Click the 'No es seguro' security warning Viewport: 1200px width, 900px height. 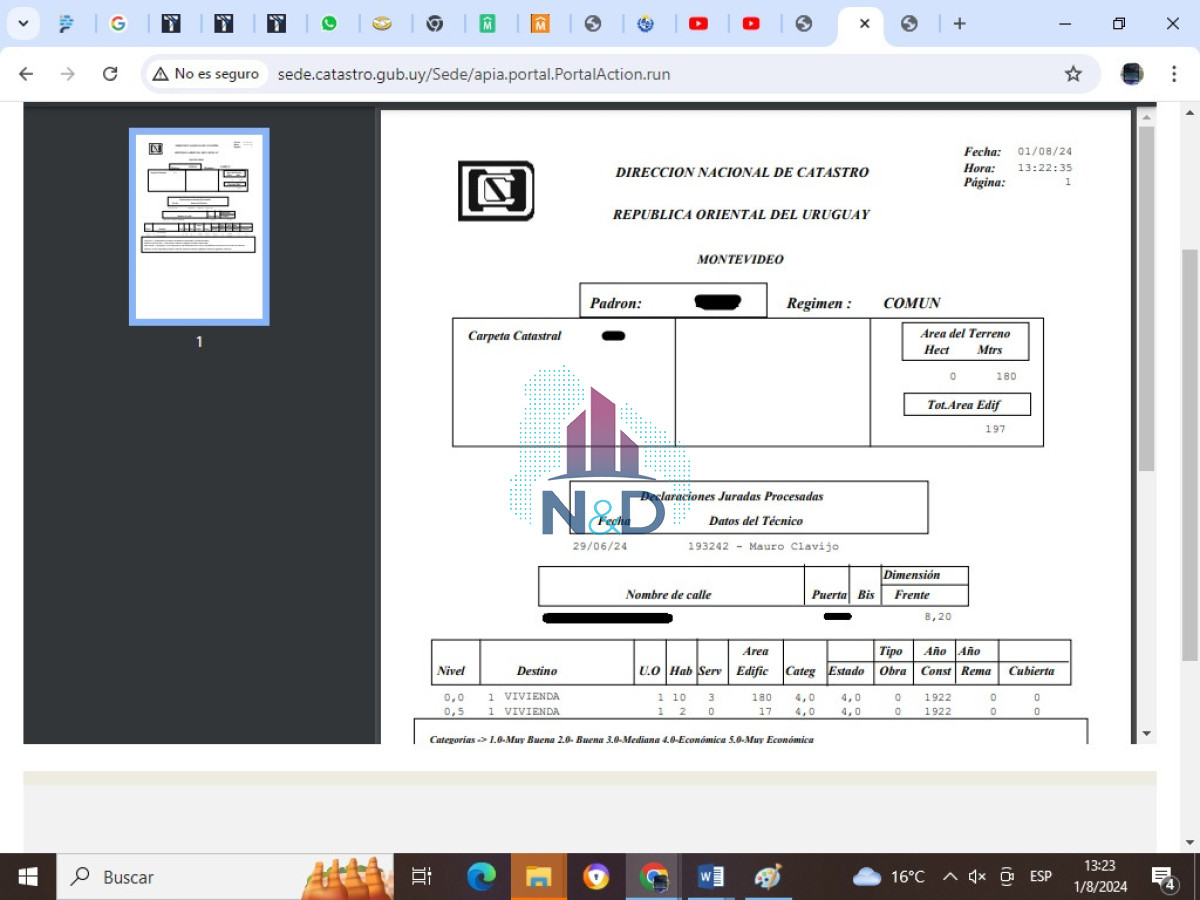click(x=206, y=74)
